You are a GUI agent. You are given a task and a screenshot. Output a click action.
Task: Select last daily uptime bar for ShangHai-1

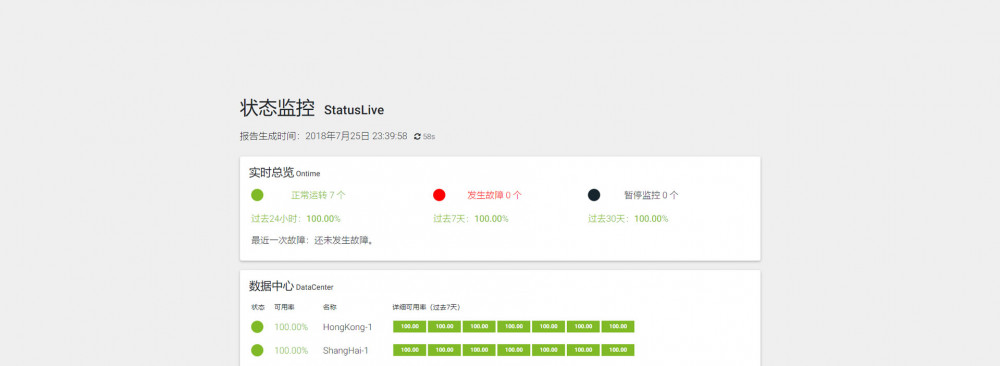[618, 350]
